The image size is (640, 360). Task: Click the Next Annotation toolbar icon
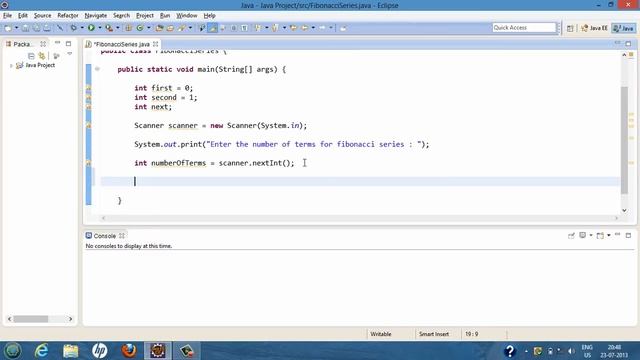coord(258,28)
